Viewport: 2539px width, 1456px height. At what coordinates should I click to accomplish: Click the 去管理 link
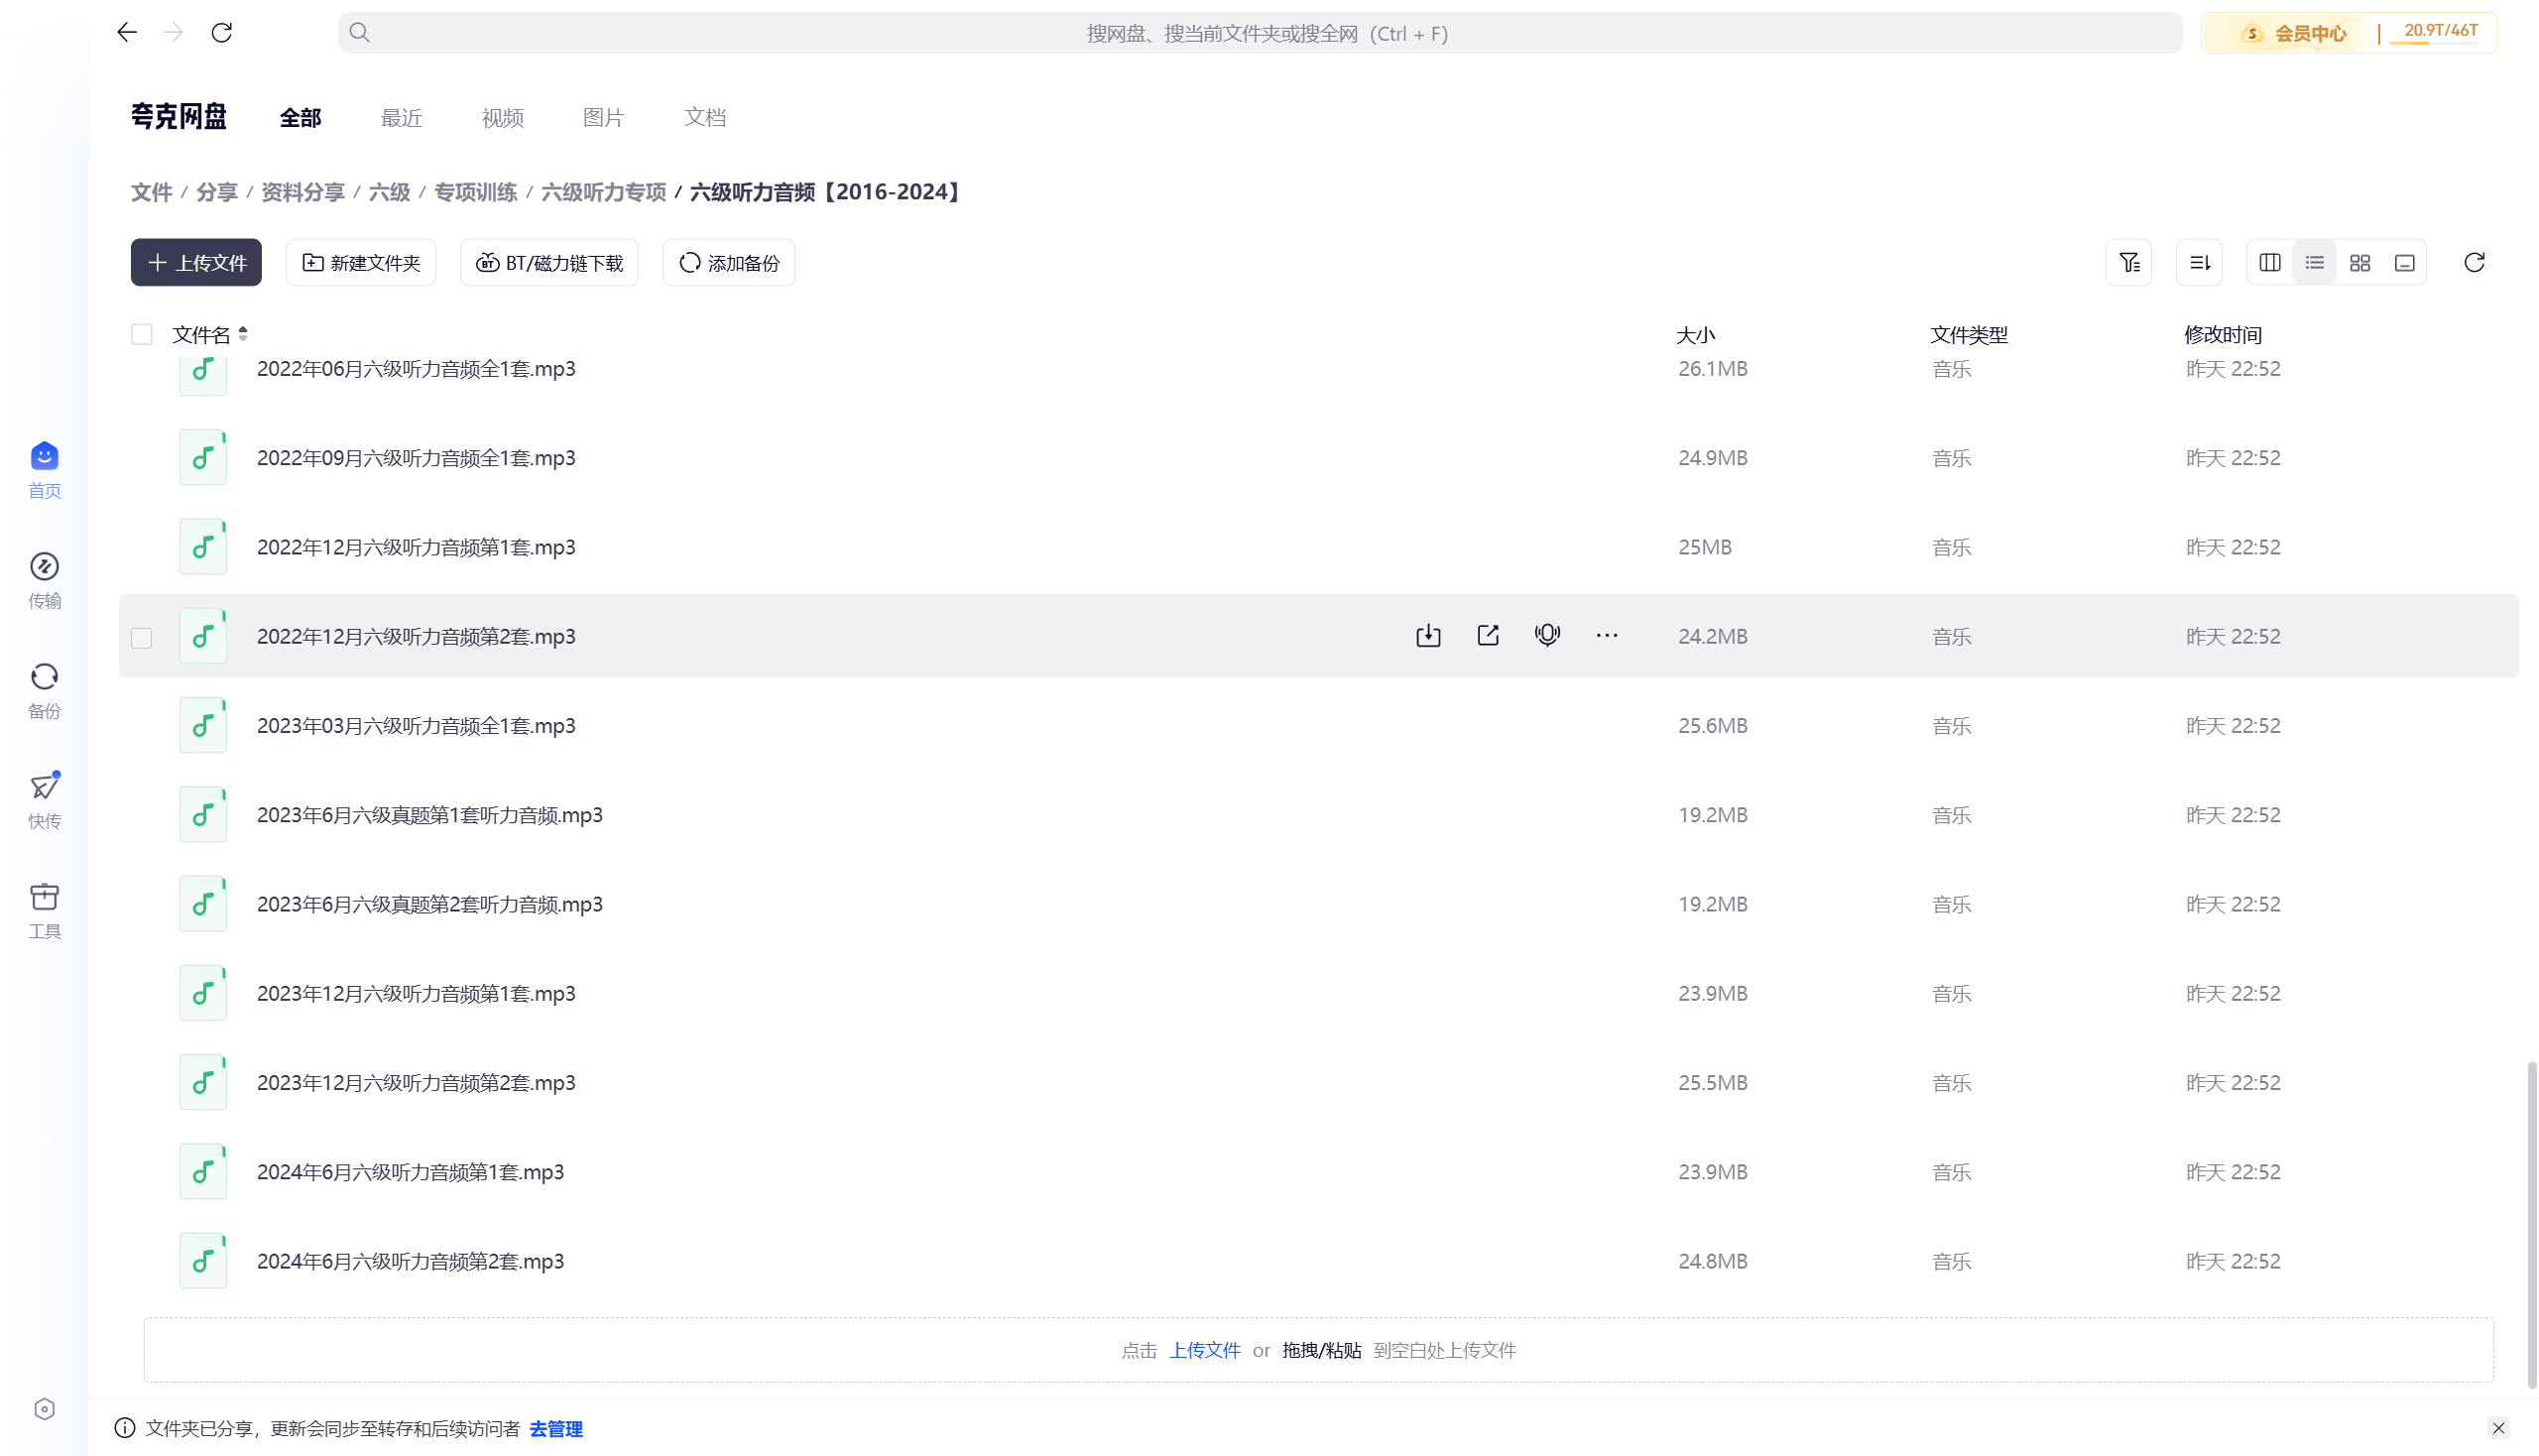coord(556,1429)
